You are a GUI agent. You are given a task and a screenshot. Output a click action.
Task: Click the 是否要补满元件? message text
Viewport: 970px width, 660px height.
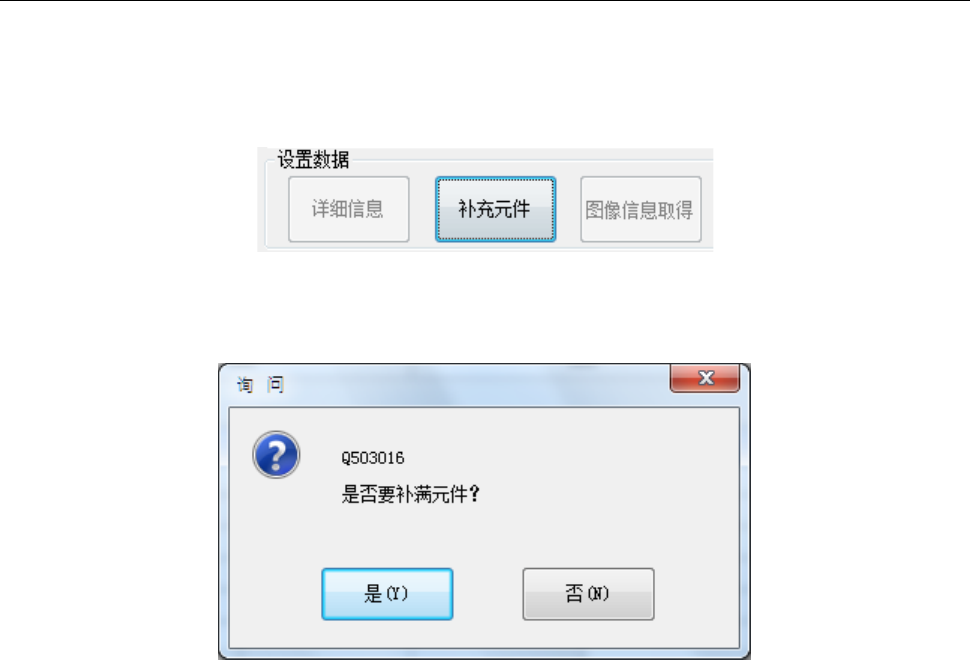[x=410, y=494]
